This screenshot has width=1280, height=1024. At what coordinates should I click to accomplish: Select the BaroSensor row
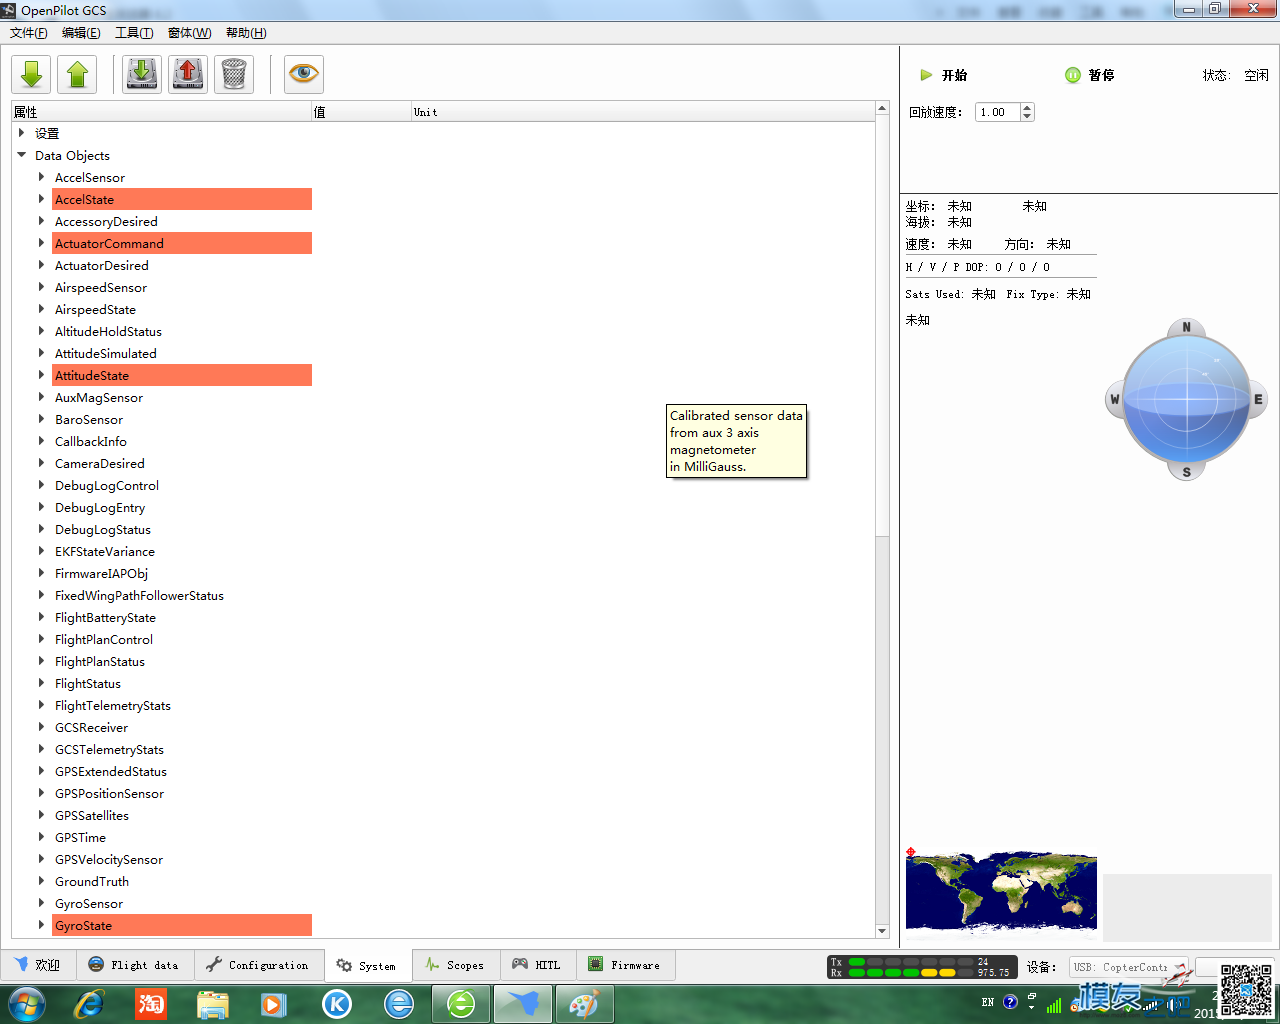[182, 419]
